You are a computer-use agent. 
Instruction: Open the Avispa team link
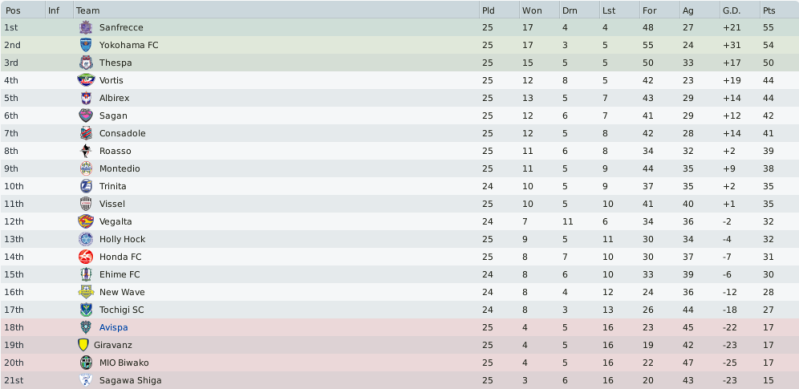pyautogui.click(x=113, y=327)
